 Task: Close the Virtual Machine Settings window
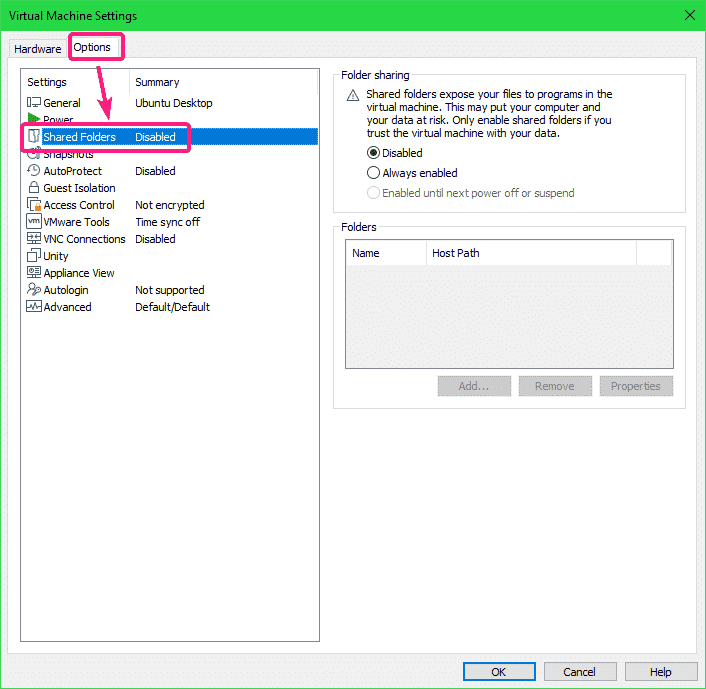pos(690,15)
